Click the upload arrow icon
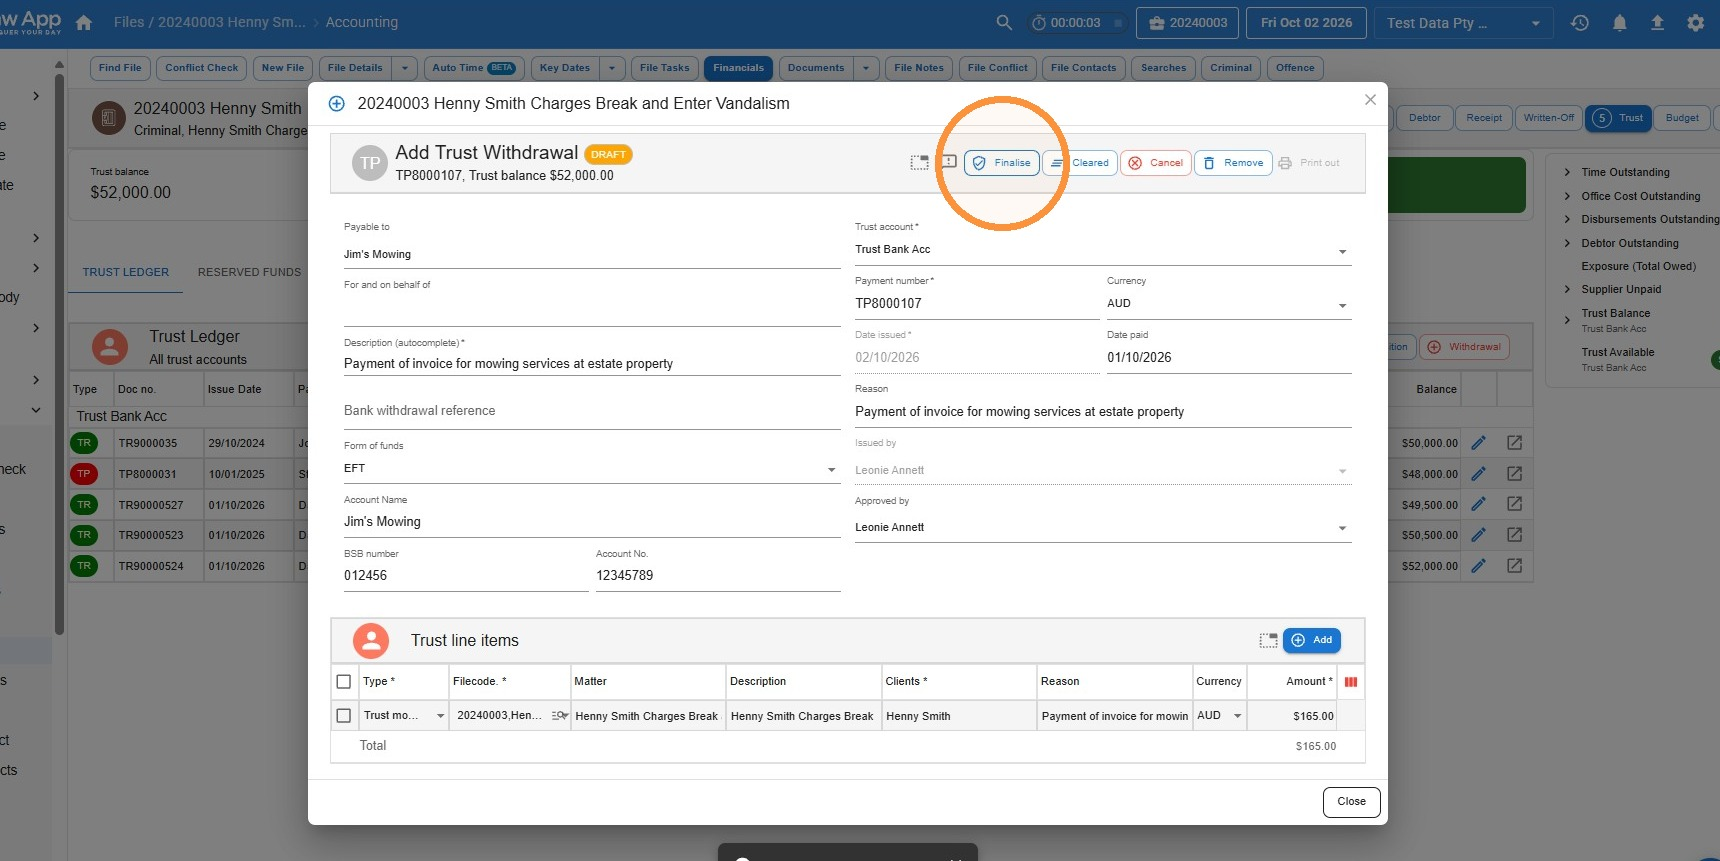 (1657, 22)
